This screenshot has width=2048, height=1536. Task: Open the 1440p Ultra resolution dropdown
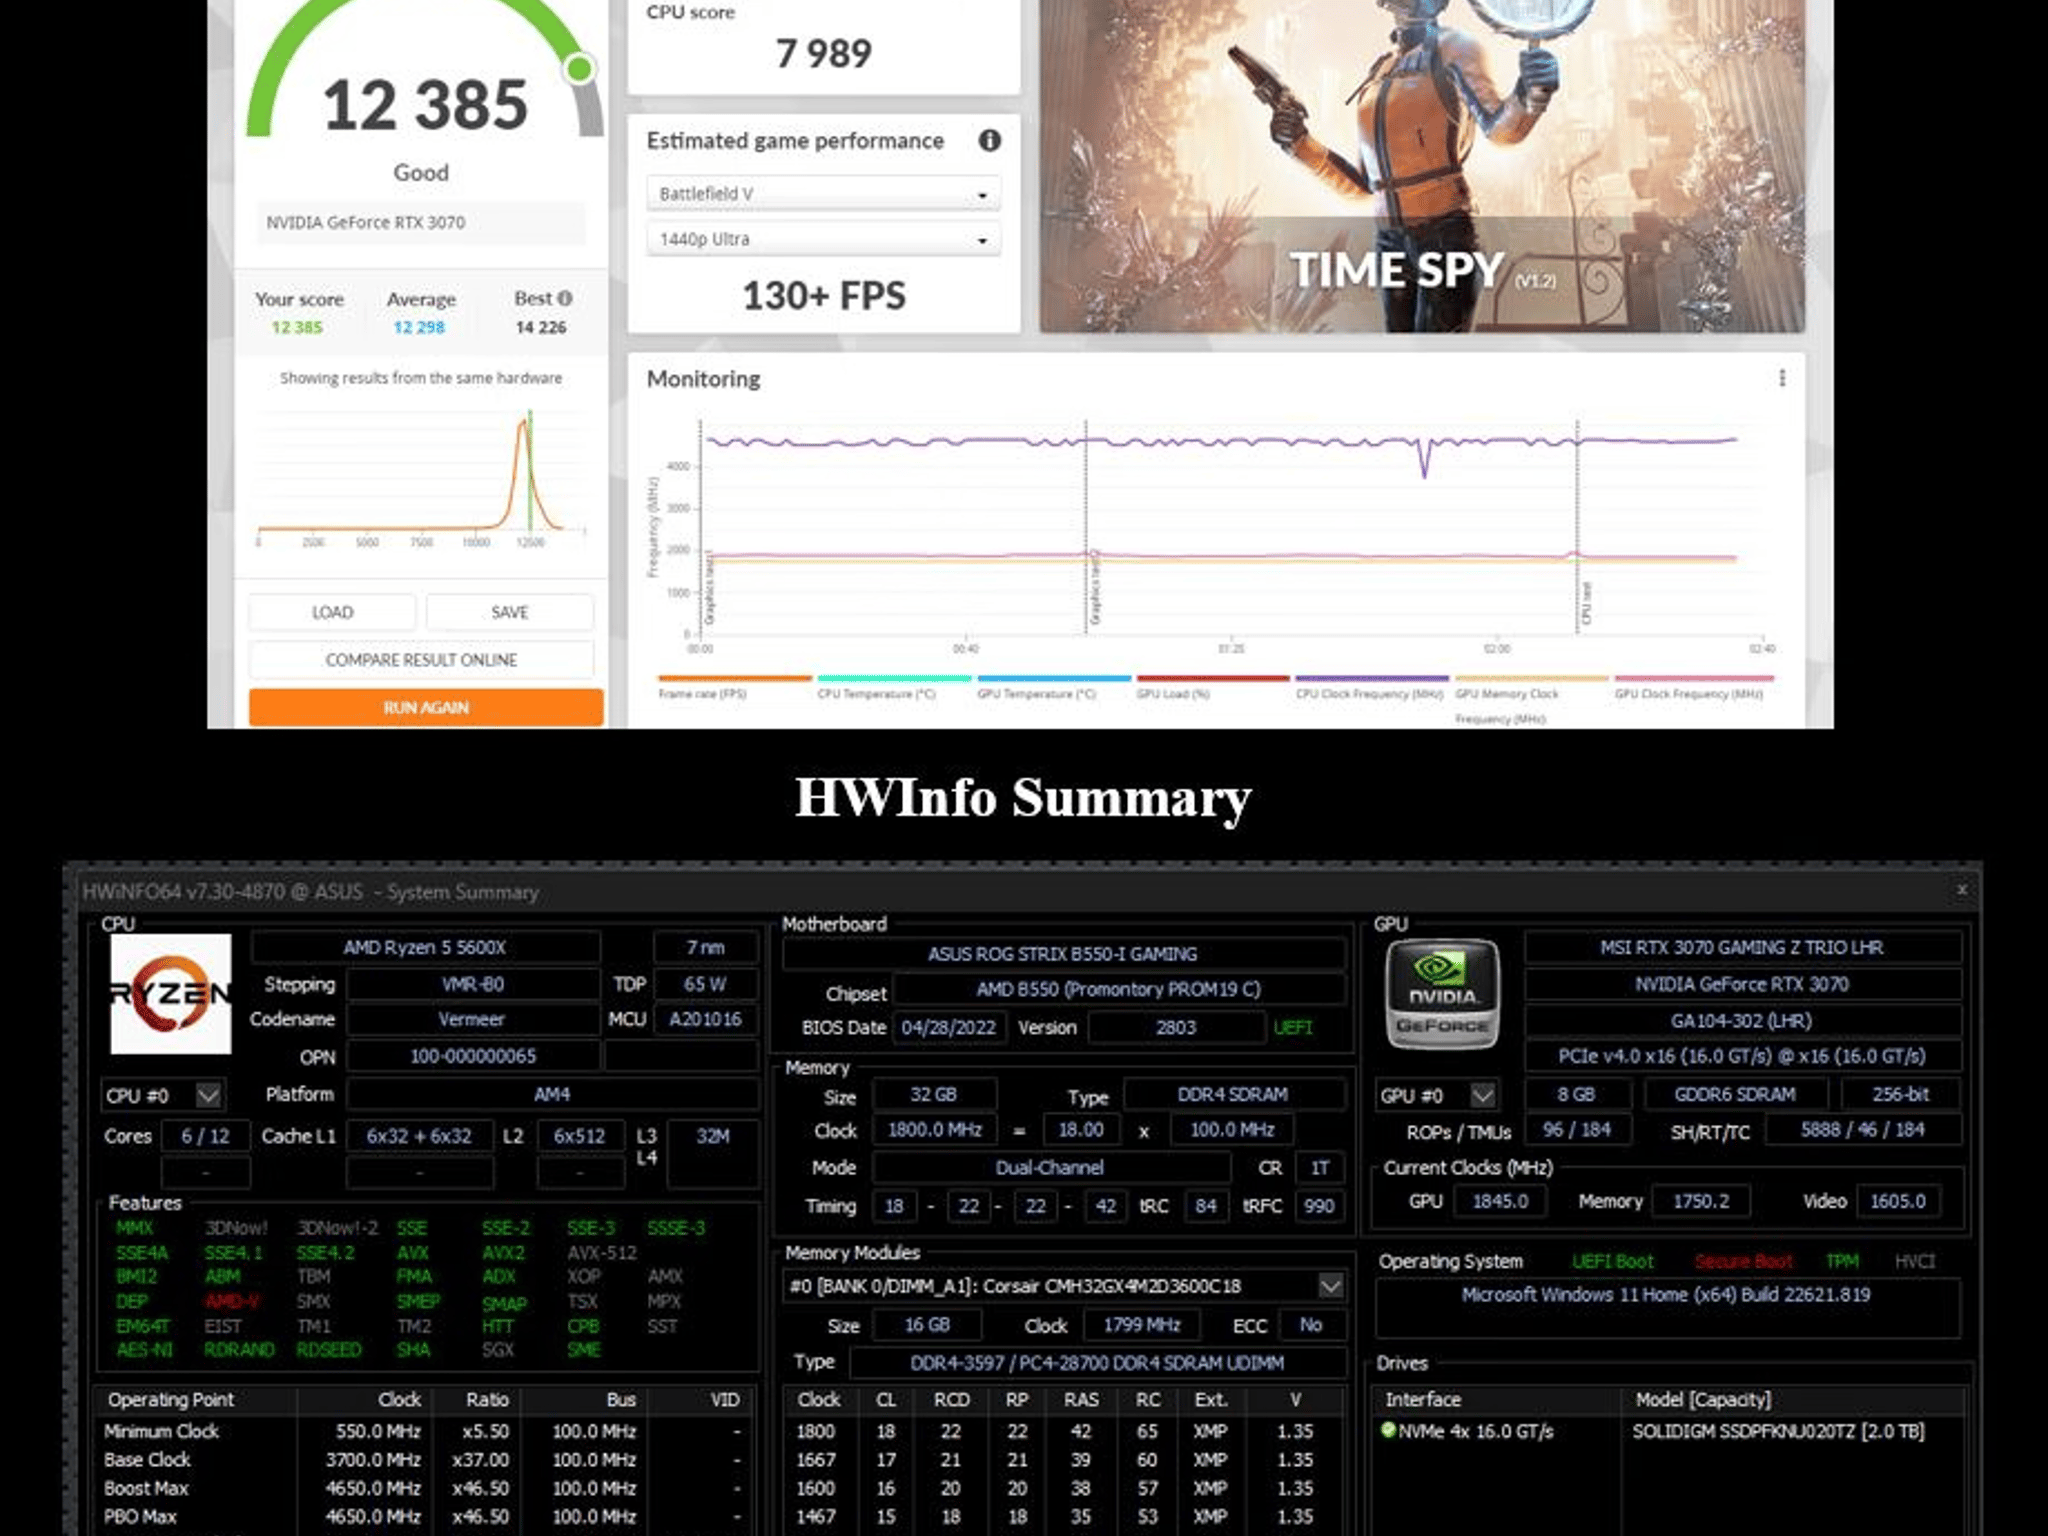click(824, 240)
